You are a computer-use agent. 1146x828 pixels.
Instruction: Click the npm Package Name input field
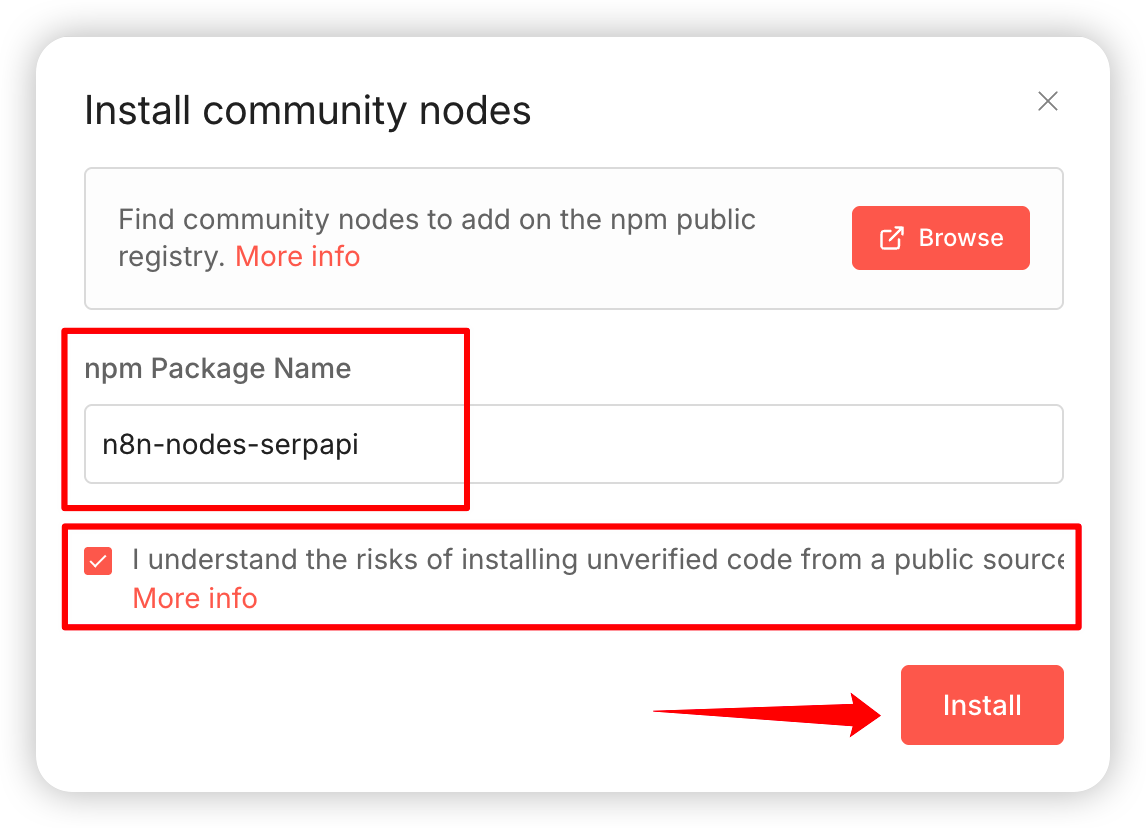pyautogui.click(x=573, y=444)
